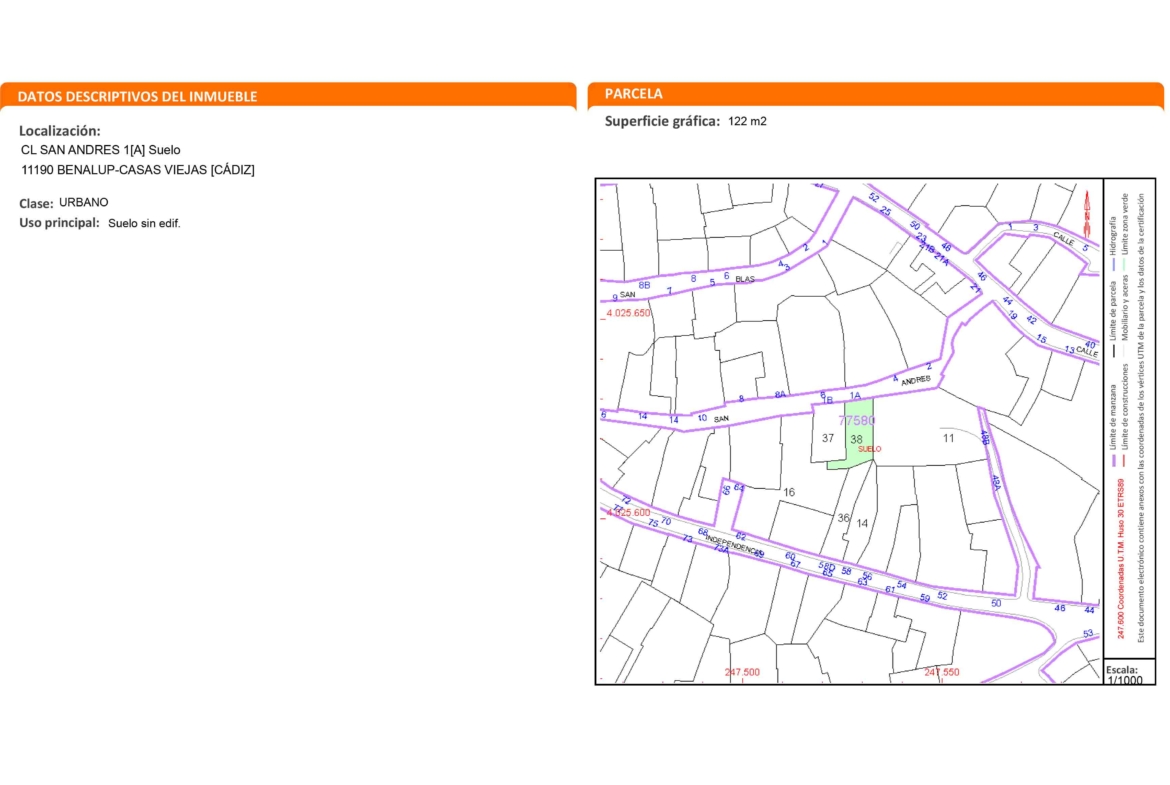Screen dimensions: 1170x785
Task: Click the Clase label
Action: point(36,203)
